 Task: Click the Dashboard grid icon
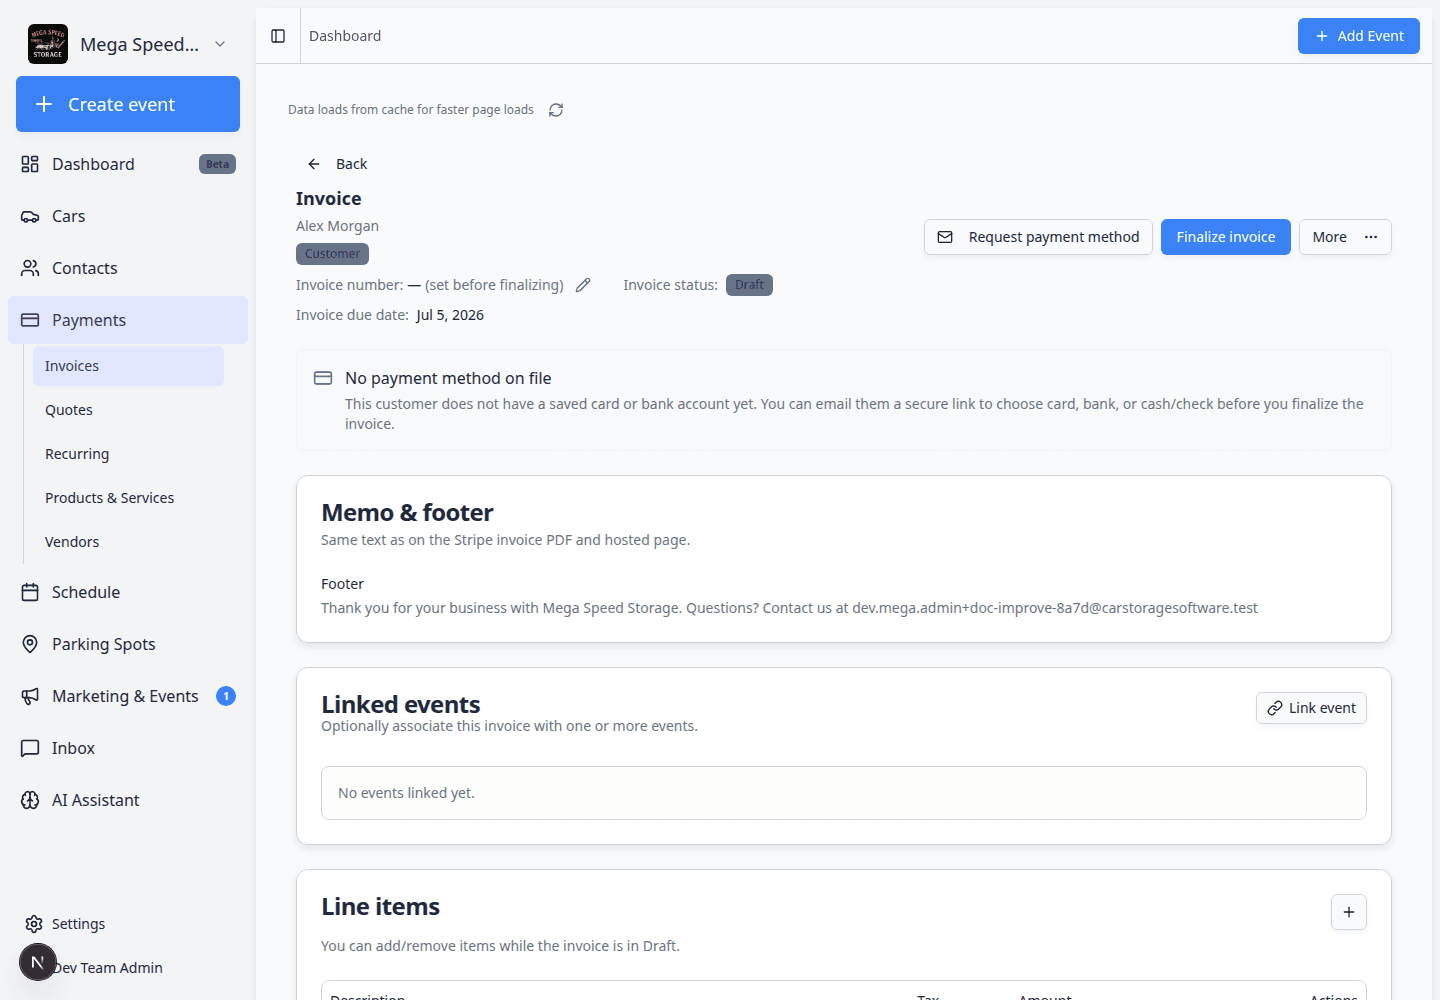pos(30,164)
